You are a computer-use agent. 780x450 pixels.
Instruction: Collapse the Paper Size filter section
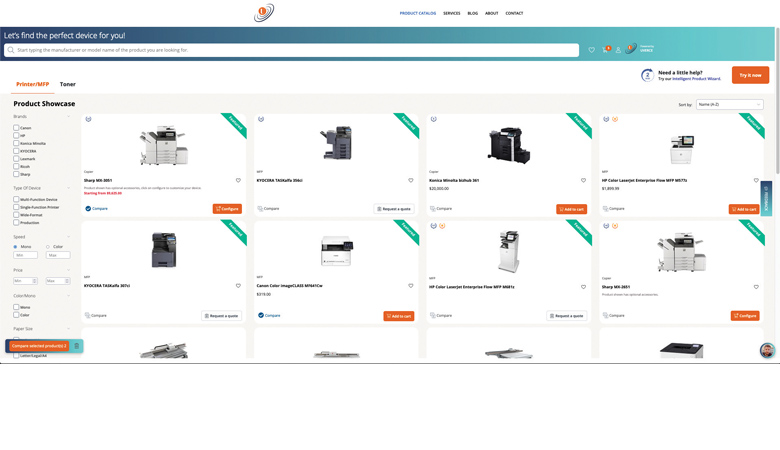(68, 329)
